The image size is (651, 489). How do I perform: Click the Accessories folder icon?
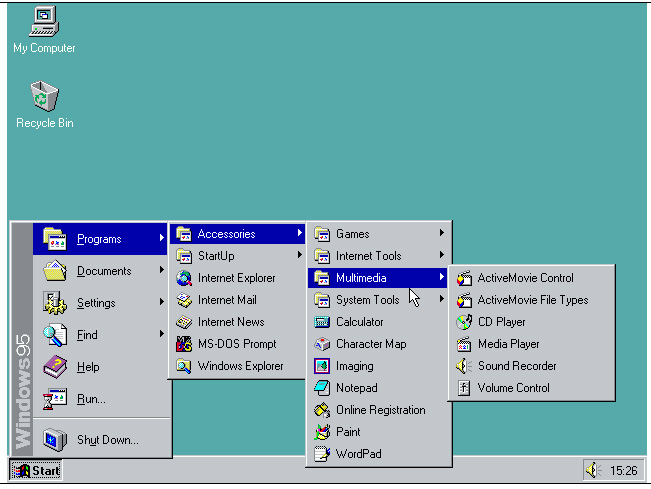184,234
